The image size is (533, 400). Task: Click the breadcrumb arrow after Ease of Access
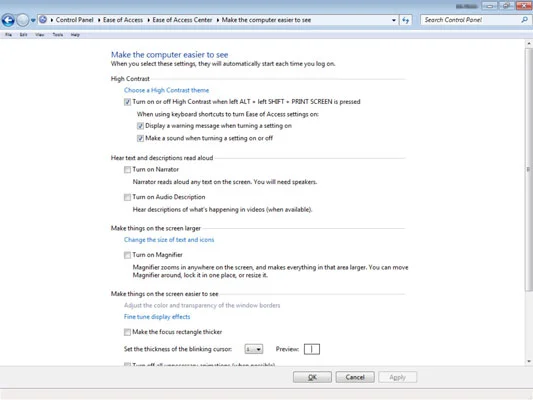tap(148, 20)
